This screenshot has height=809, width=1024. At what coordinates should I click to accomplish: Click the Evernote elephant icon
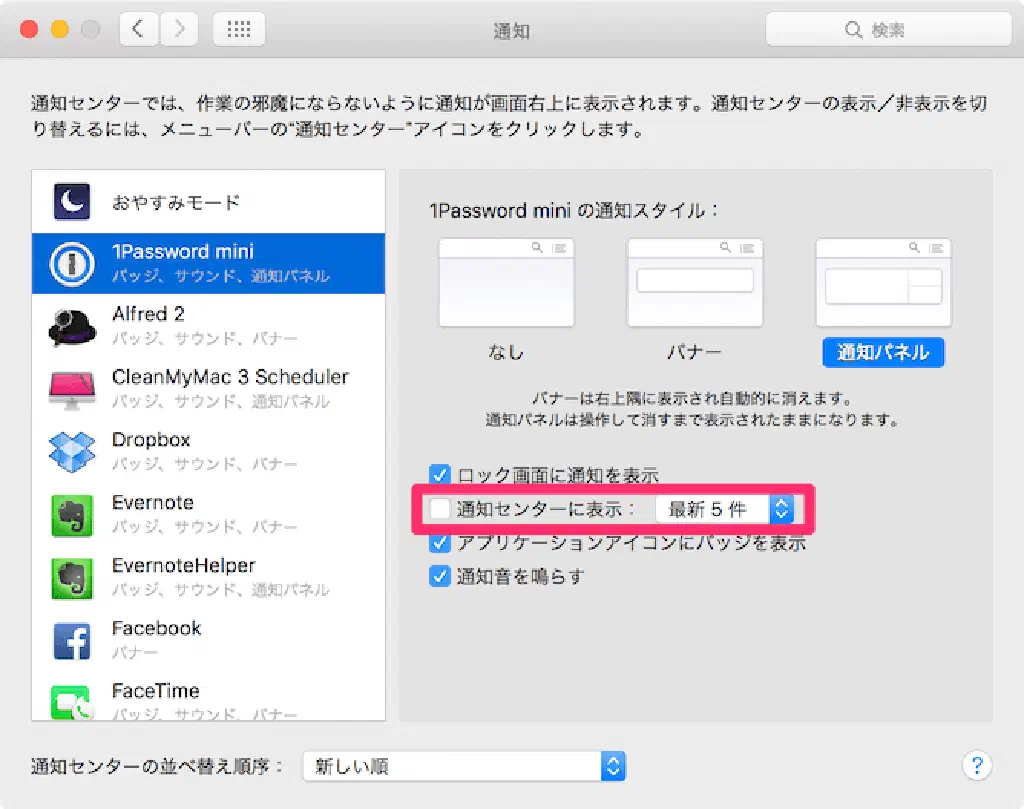coord(72,515)
